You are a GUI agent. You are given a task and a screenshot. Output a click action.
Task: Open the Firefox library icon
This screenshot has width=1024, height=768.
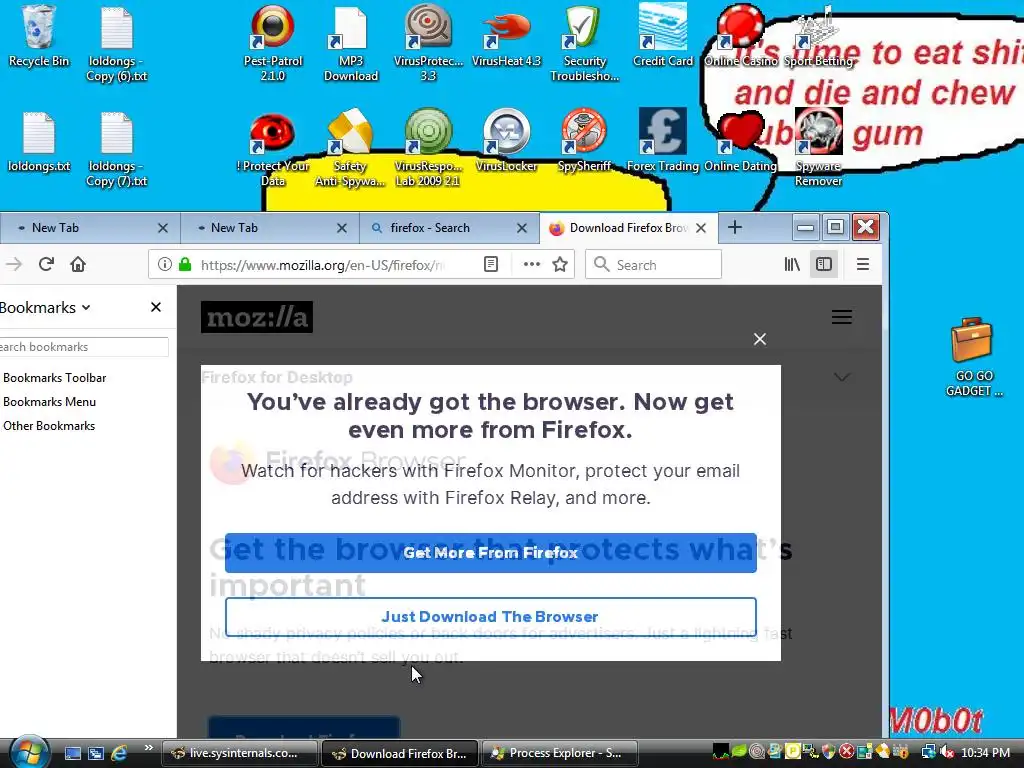[x=792, y=264]
